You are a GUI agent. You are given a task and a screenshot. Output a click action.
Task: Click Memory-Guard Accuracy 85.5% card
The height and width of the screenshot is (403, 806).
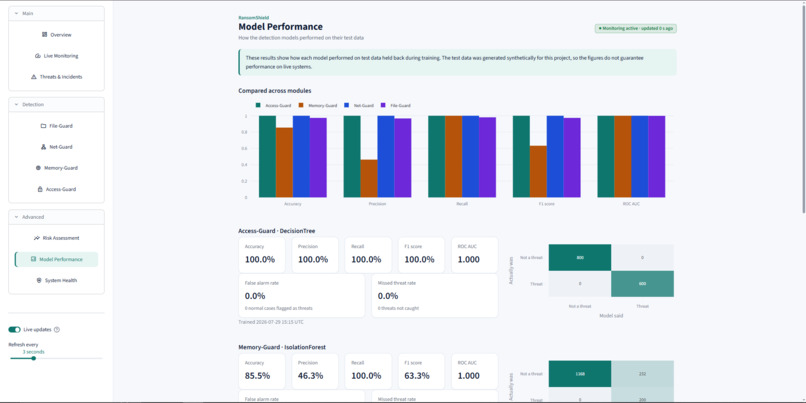tap(262, 371)
